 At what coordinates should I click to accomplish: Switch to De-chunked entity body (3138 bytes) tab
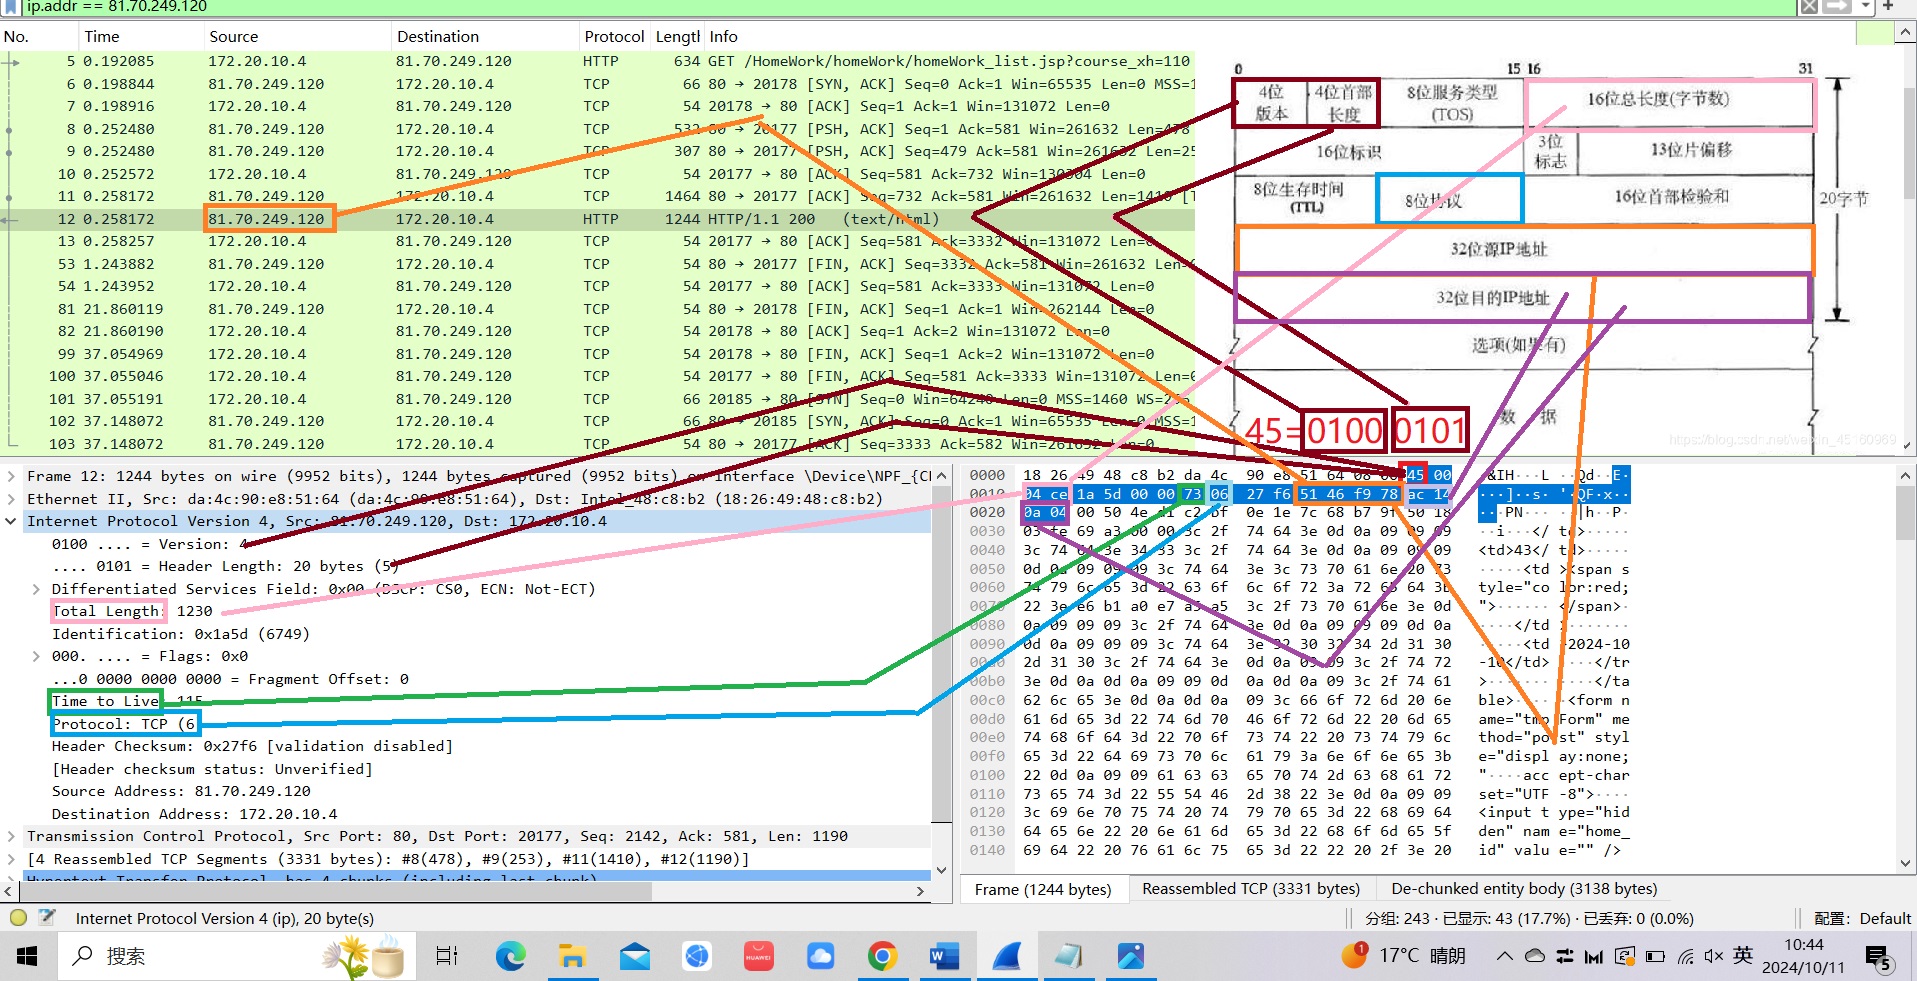pos(1524,889)
